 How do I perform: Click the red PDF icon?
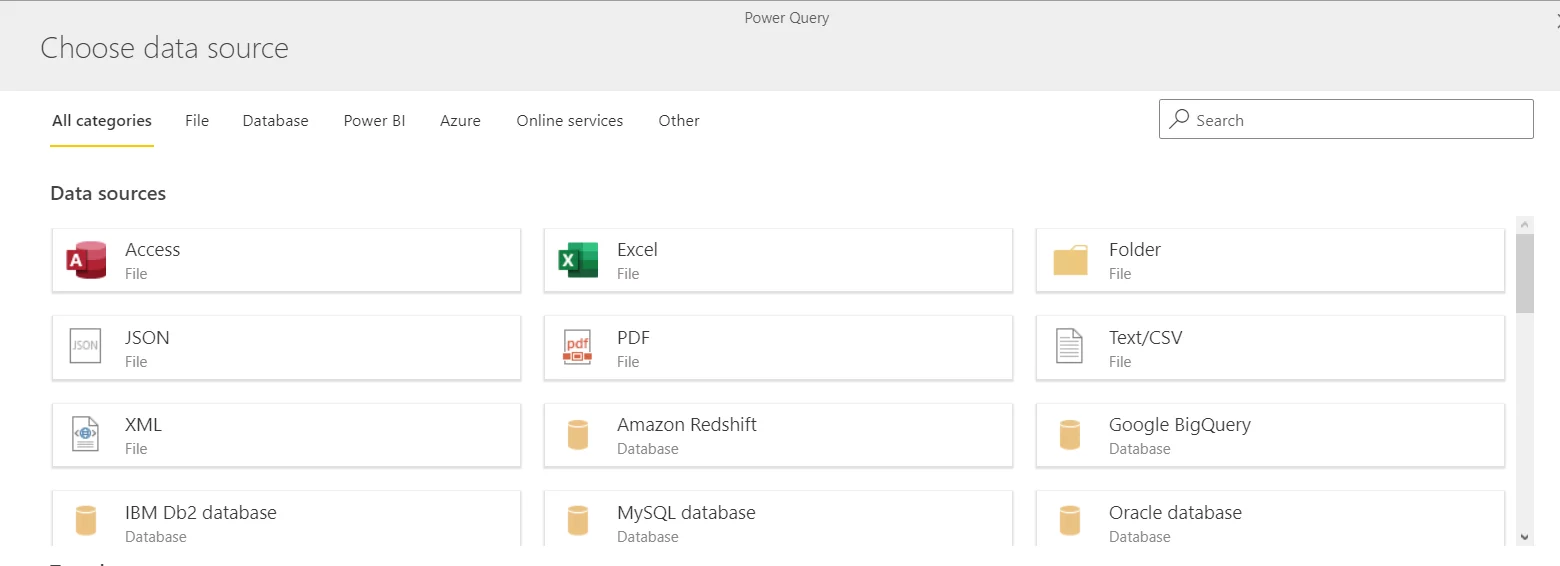[578, 347]
